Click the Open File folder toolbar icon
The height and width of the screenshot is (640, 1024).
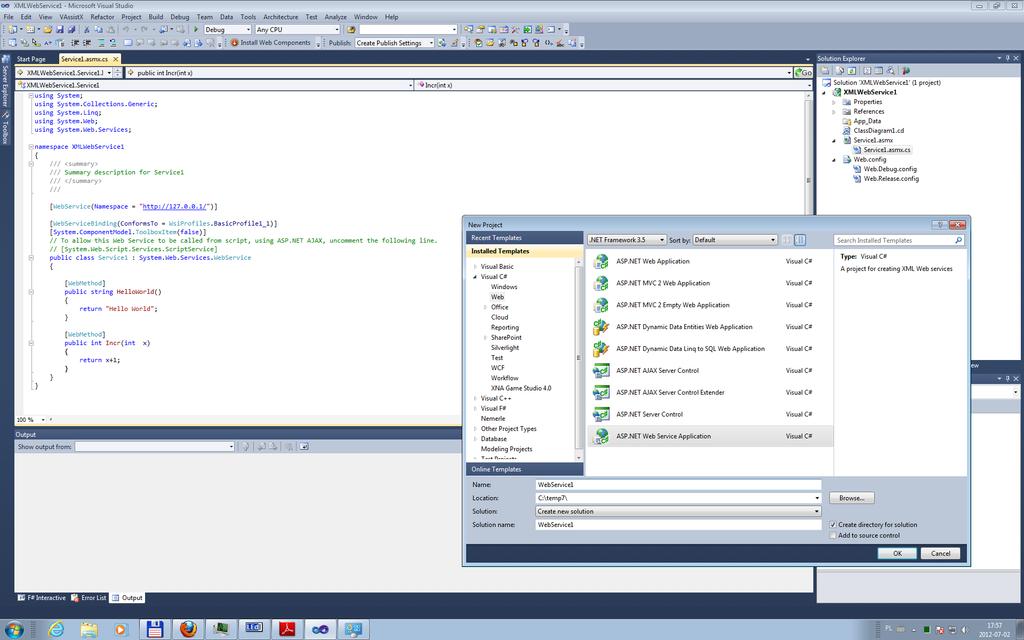click(48, 29)
